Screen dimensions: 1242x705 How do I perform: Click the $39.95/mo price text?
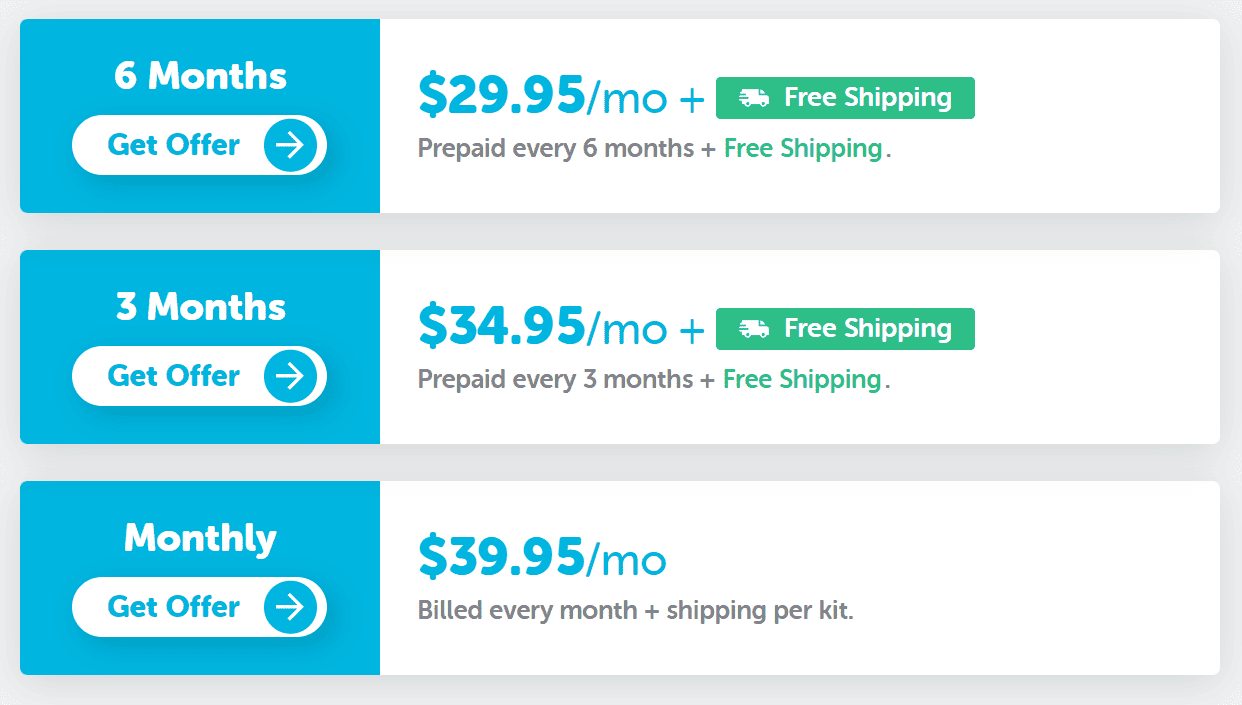(541, 559)
